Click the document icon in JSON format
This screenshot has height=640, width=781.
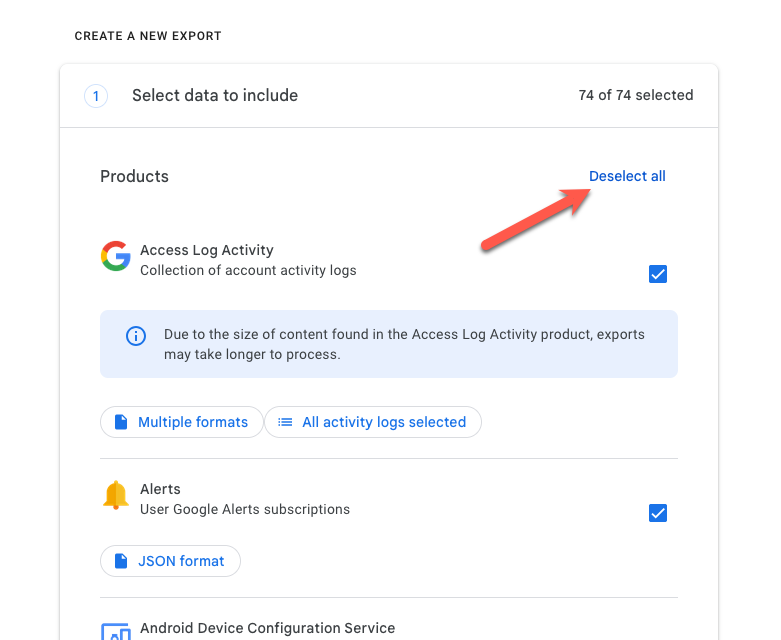tap(121, 561)
